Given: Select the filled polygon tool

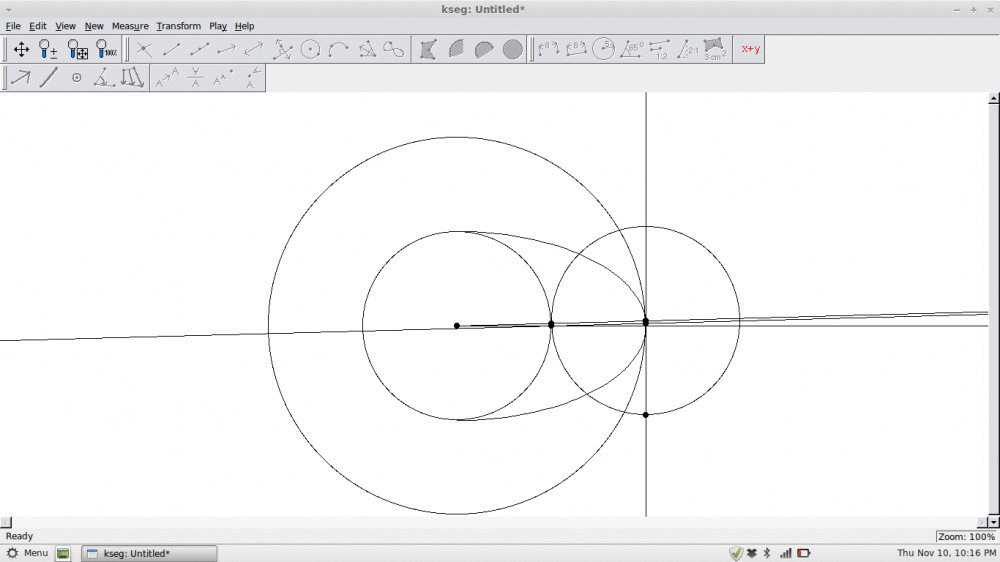Looking at the screenshot, I should (428, 49).
